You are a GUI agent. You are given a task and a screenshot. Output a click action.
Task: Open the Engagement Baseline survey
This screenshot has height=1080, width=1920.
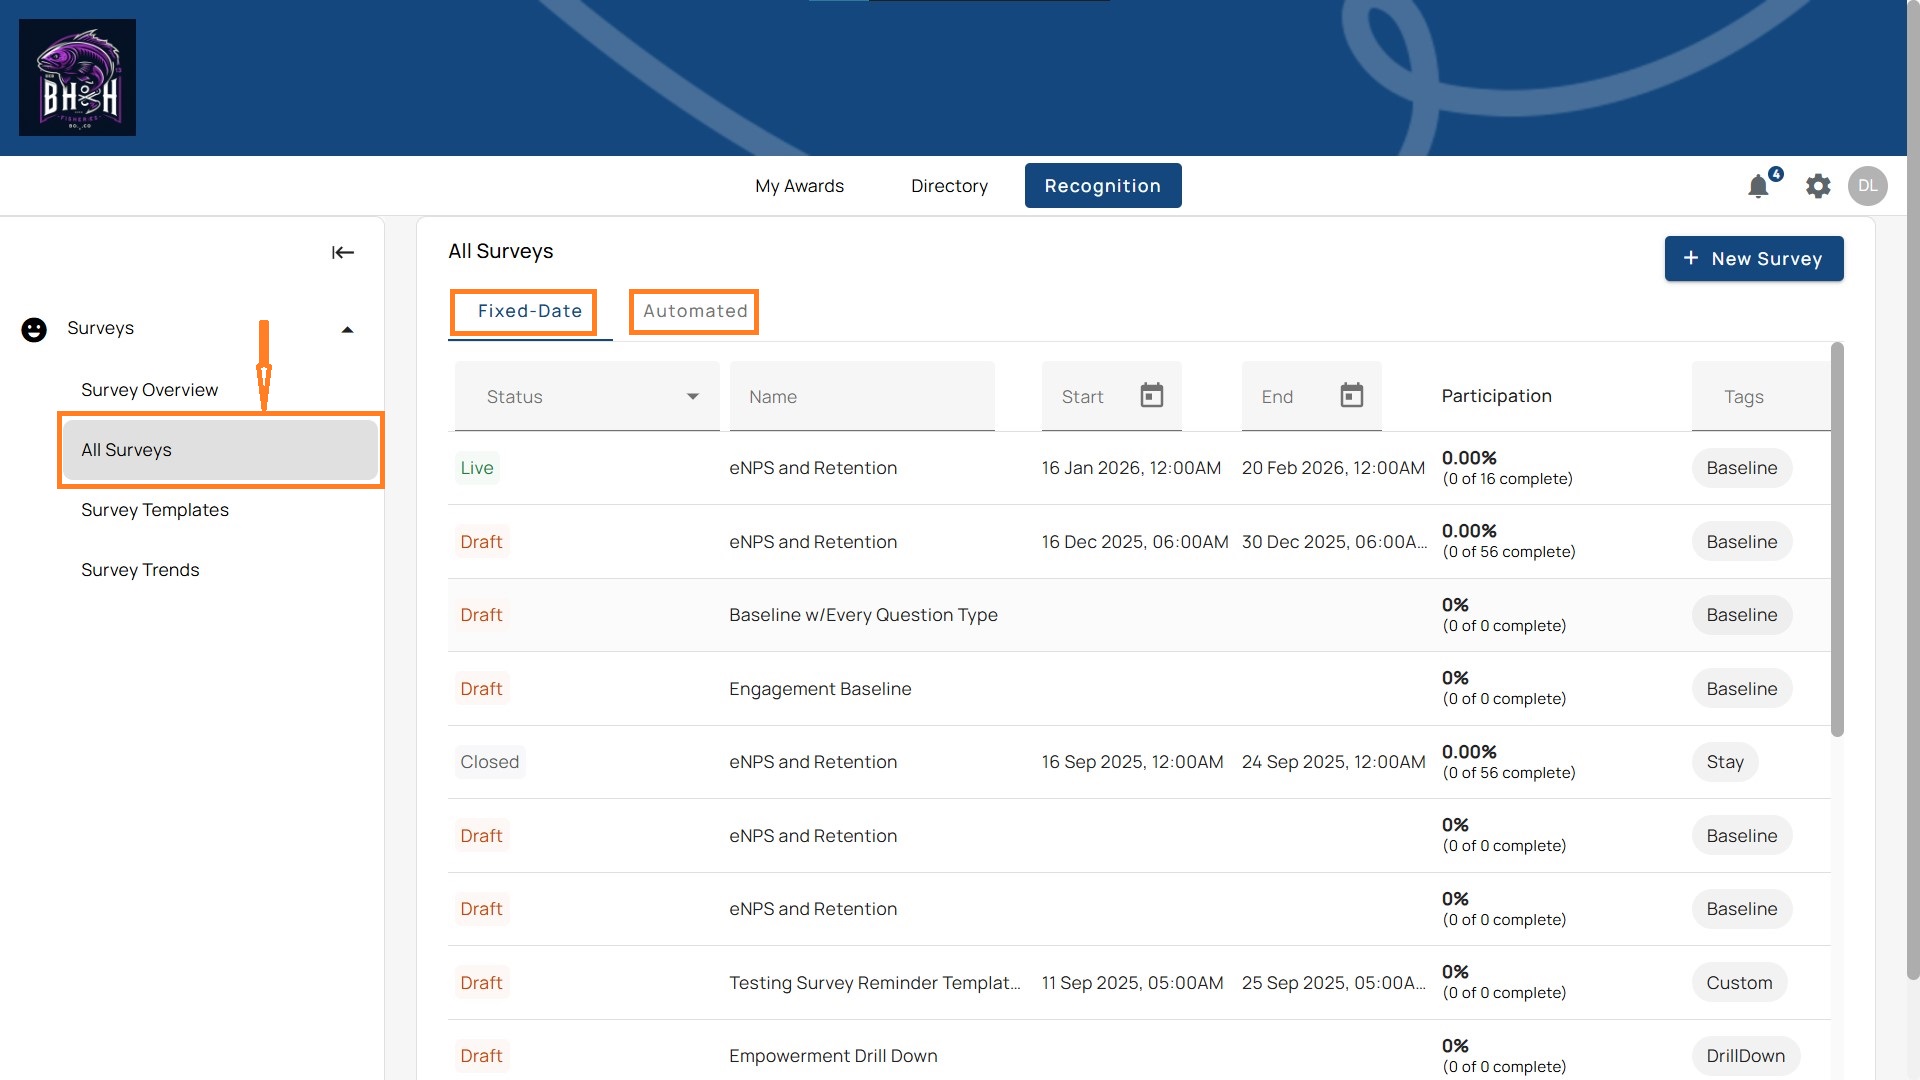pos(820,689)
